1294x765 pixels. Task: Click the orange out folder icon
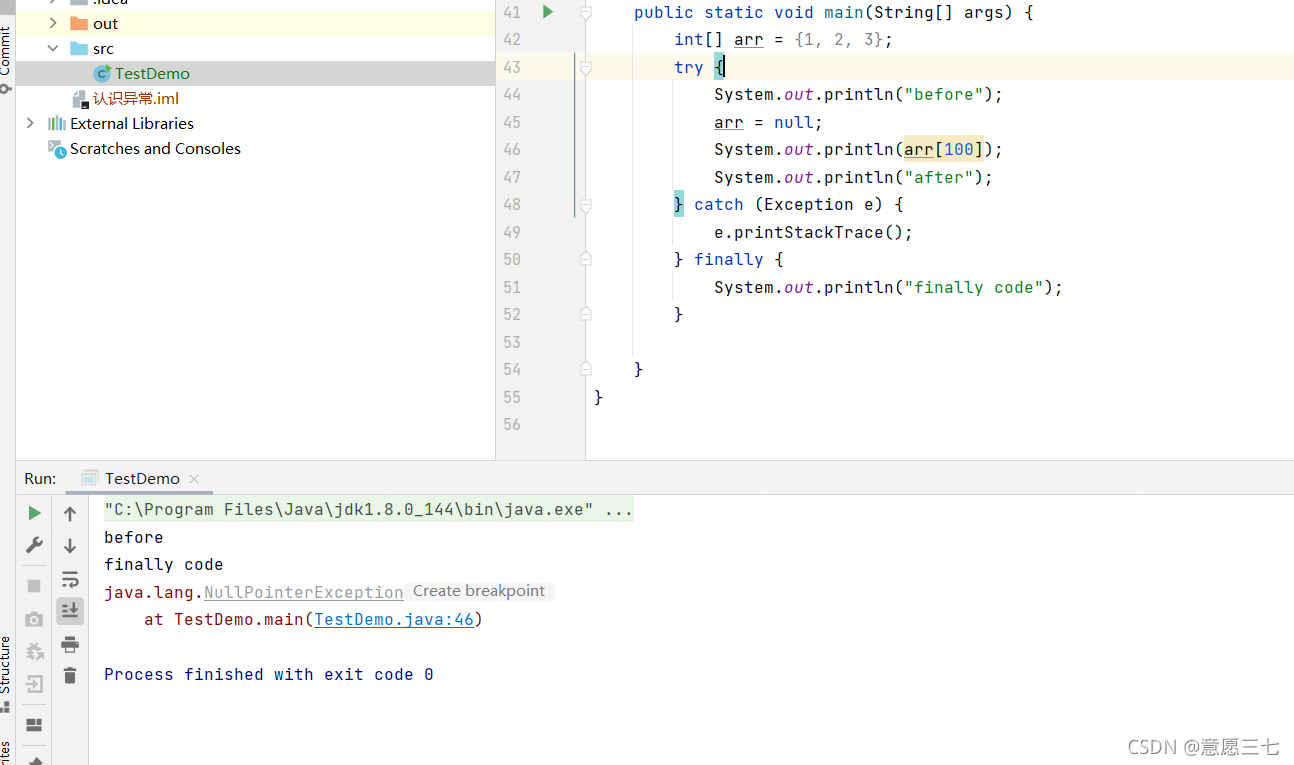[79, 23]
